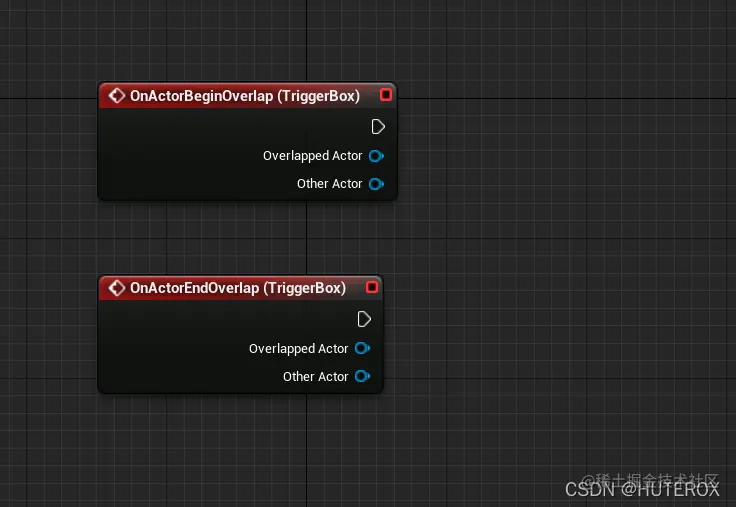
Task: Click Other Actor pin on OnActorEndOverlap node
Action: point(362,376)
